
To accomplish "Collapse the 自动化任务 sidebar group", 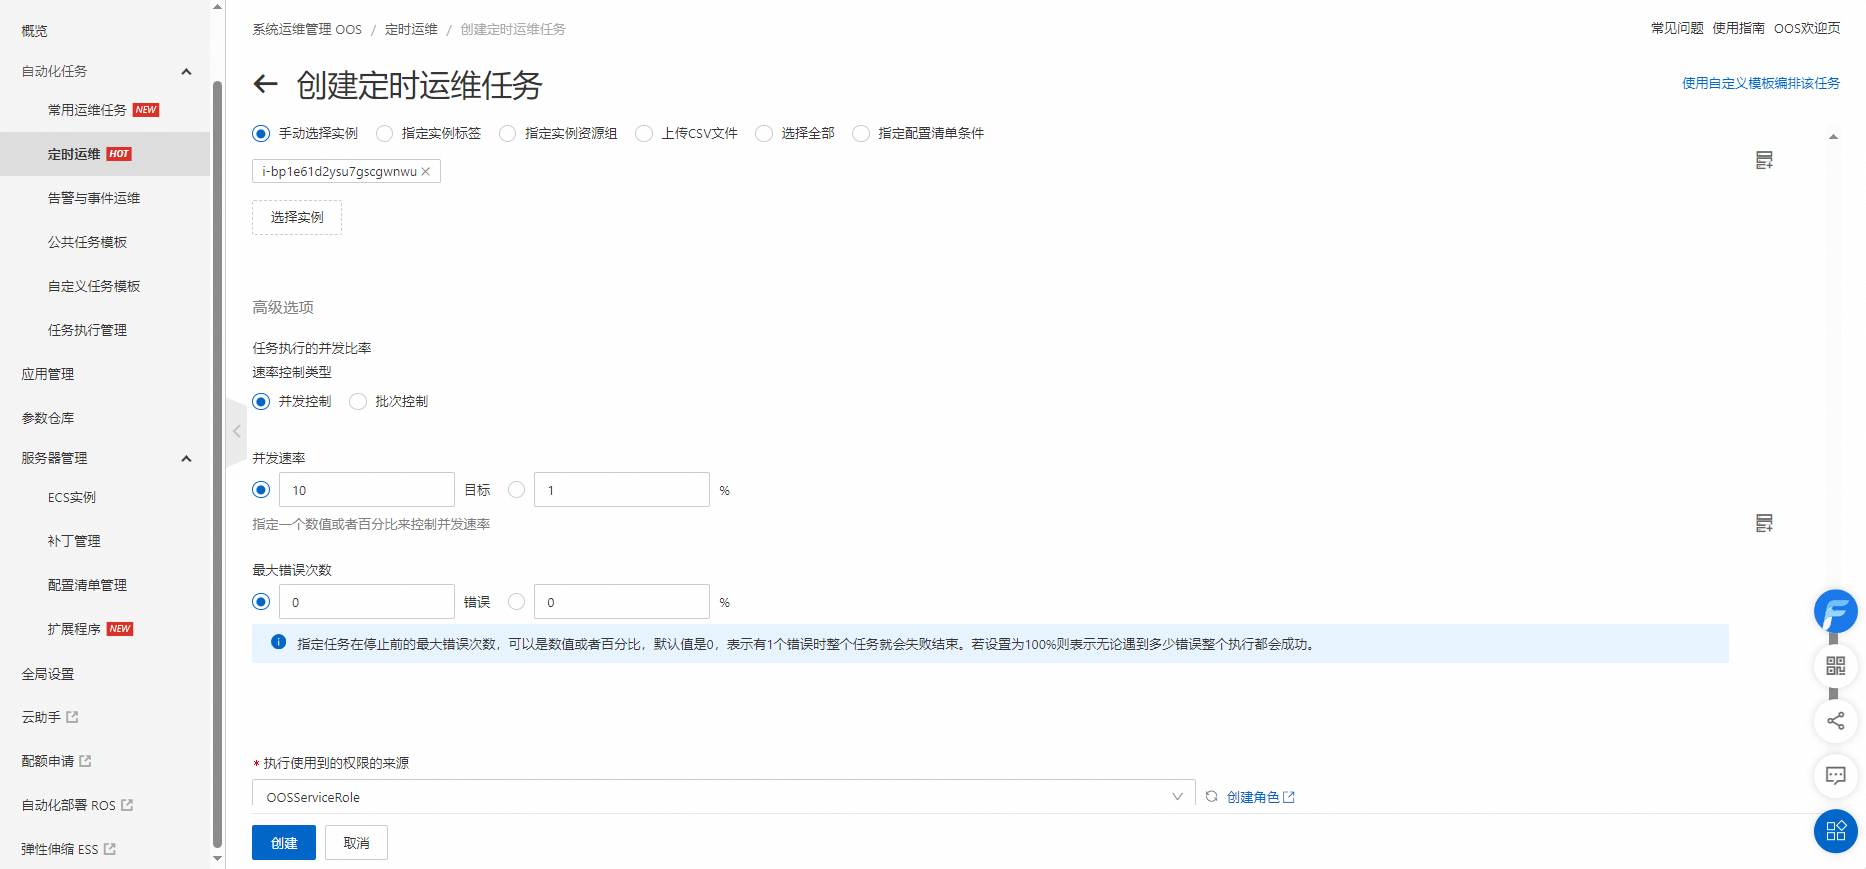I will tap(186, 72).
